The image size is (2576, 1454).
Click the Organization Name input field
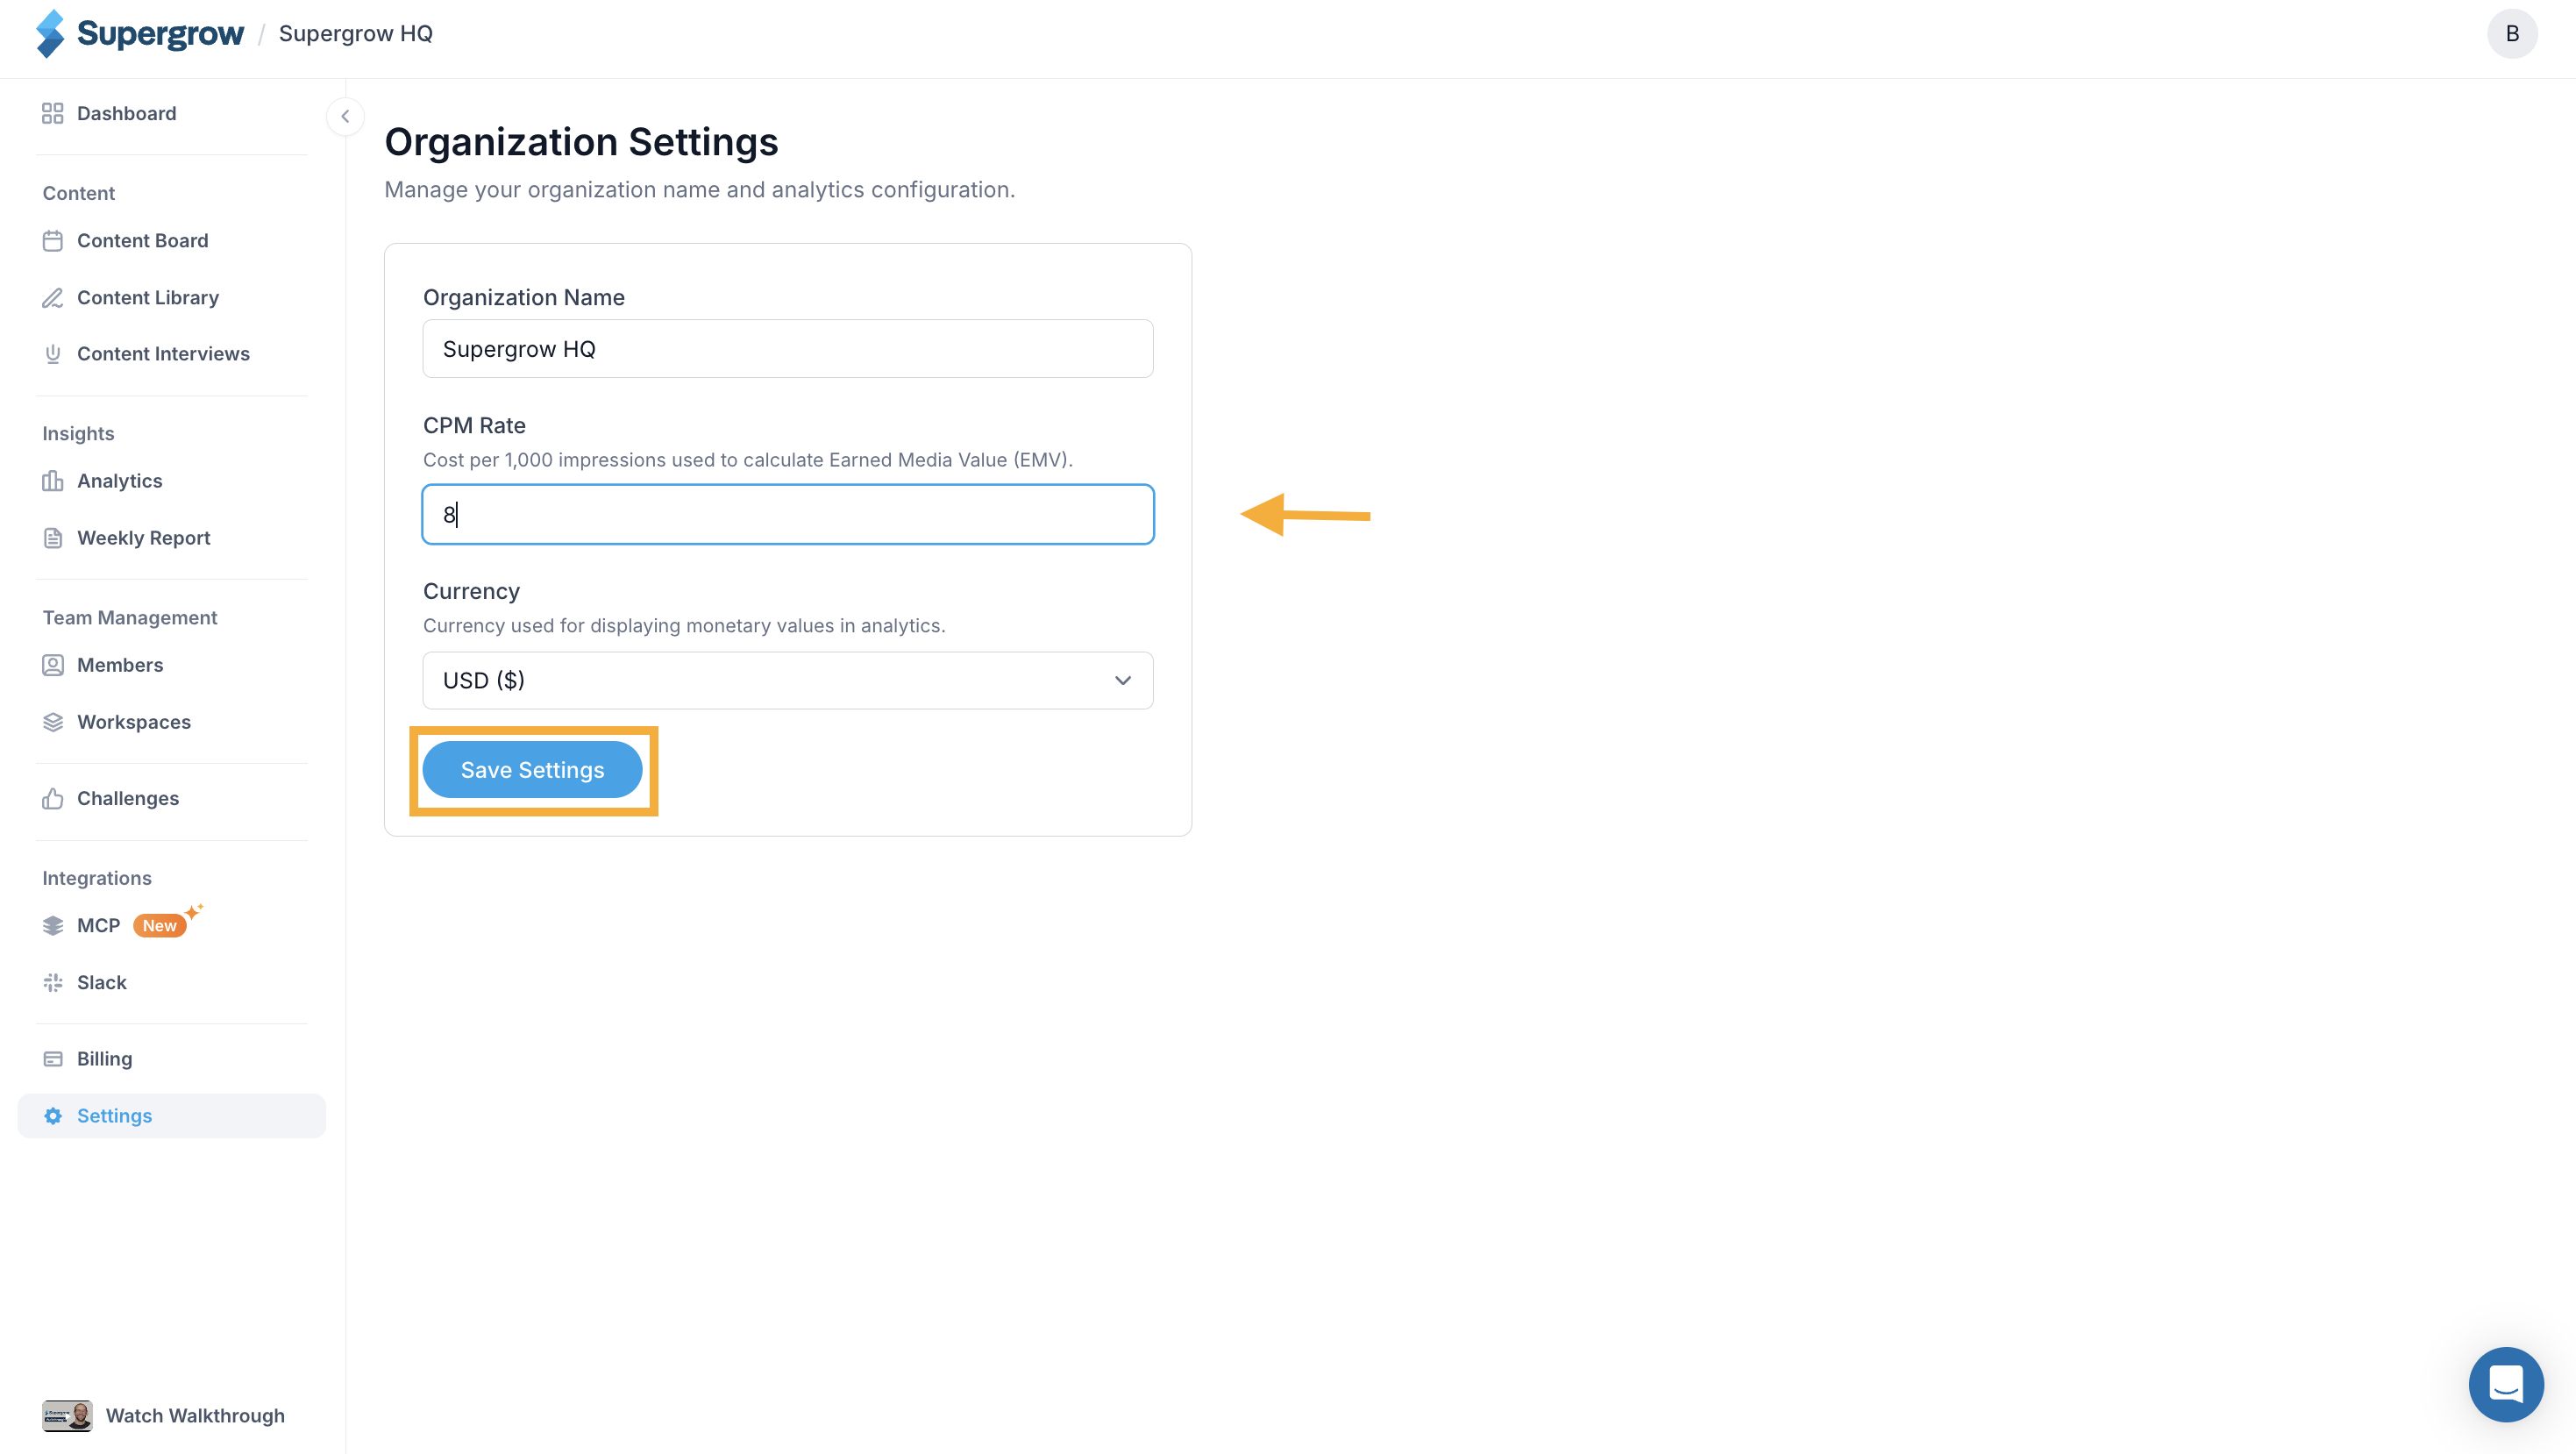pos(788,349)
